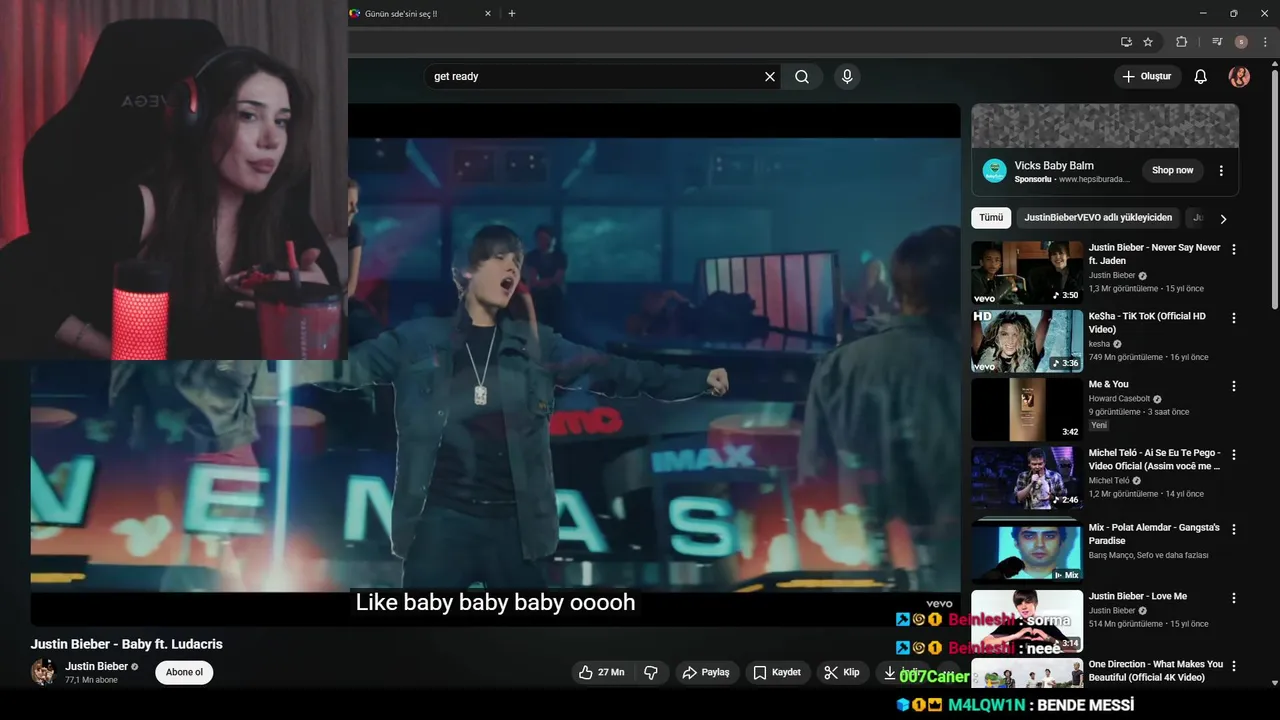Open menu for Michel Teló video
The image size is (1280, 720).
1234,454
